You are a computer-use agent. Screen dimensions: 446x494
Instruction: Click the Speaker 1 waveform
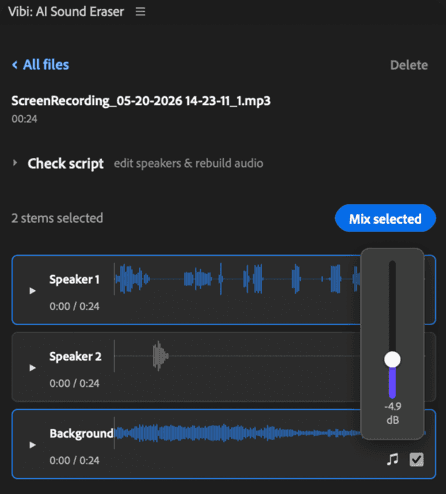pyautogui.click(x=237, y=279)
